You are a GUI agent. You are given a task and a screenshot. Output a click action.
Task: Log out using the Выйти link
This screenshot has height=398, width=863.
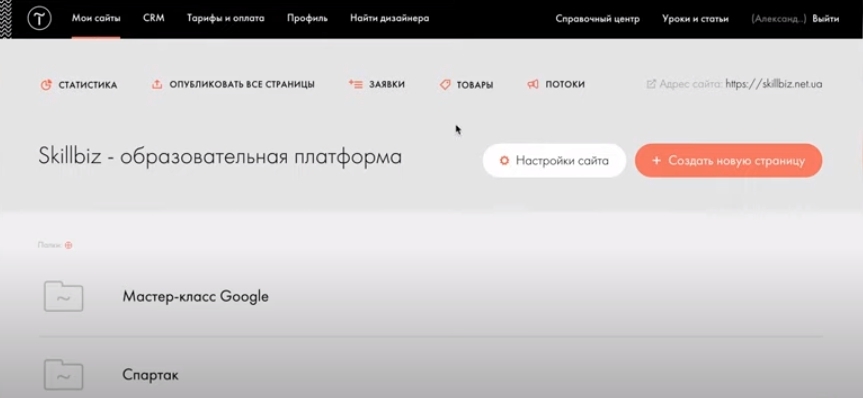coord(826,19)
